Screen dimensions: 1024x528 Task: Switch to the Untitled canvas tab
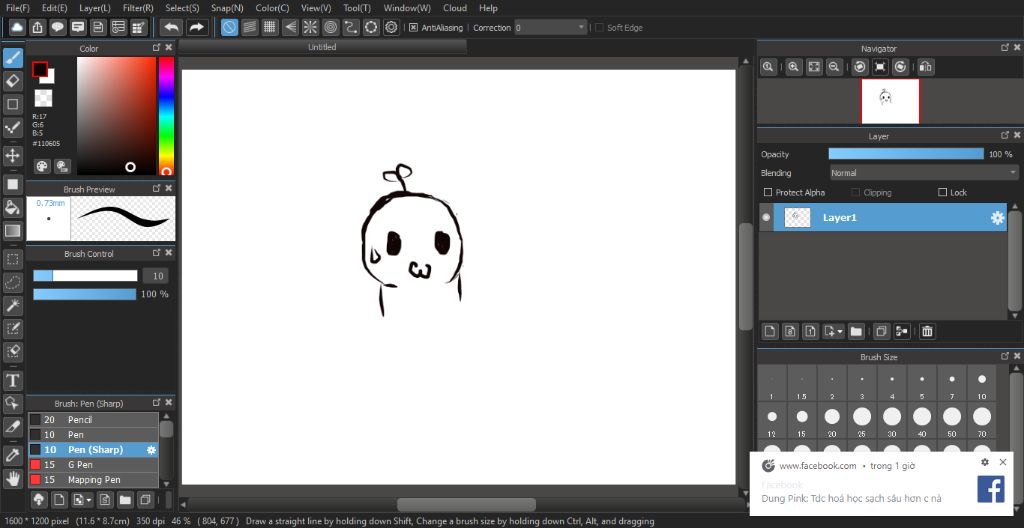(x=322, y=47)
